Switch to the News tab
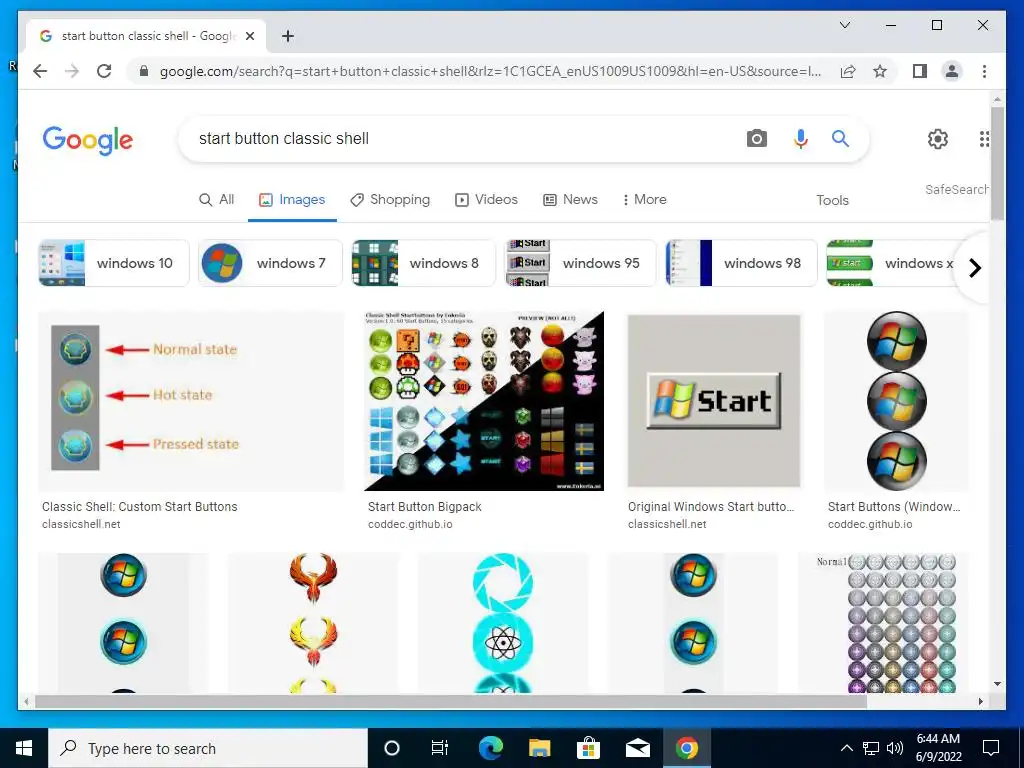The height and width of the screenshot is (768, 1024). click(x=570, y=200)
